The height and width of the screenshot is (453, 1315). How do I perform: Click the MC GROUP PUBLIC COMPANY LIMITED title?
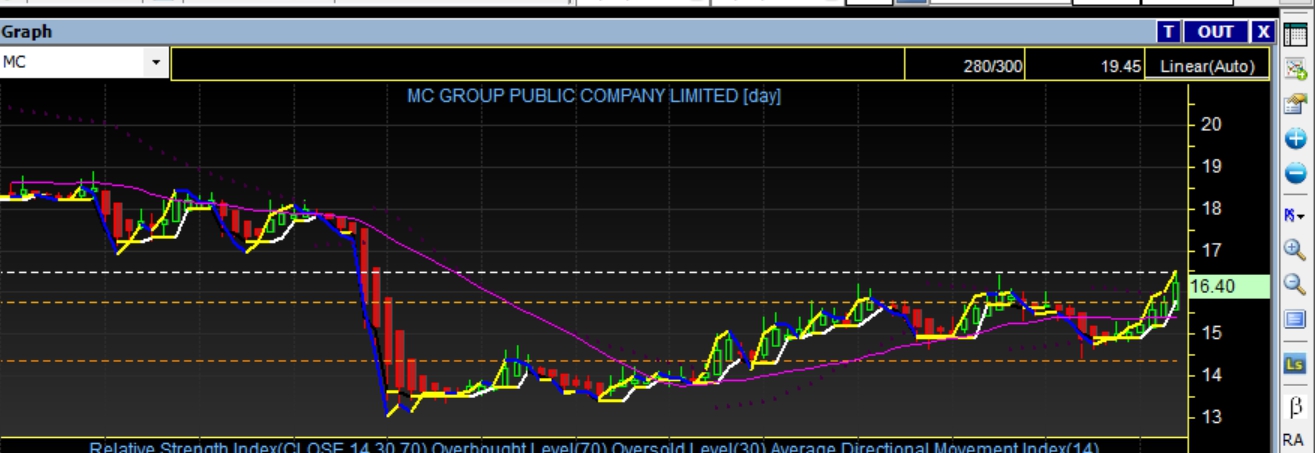594,96
